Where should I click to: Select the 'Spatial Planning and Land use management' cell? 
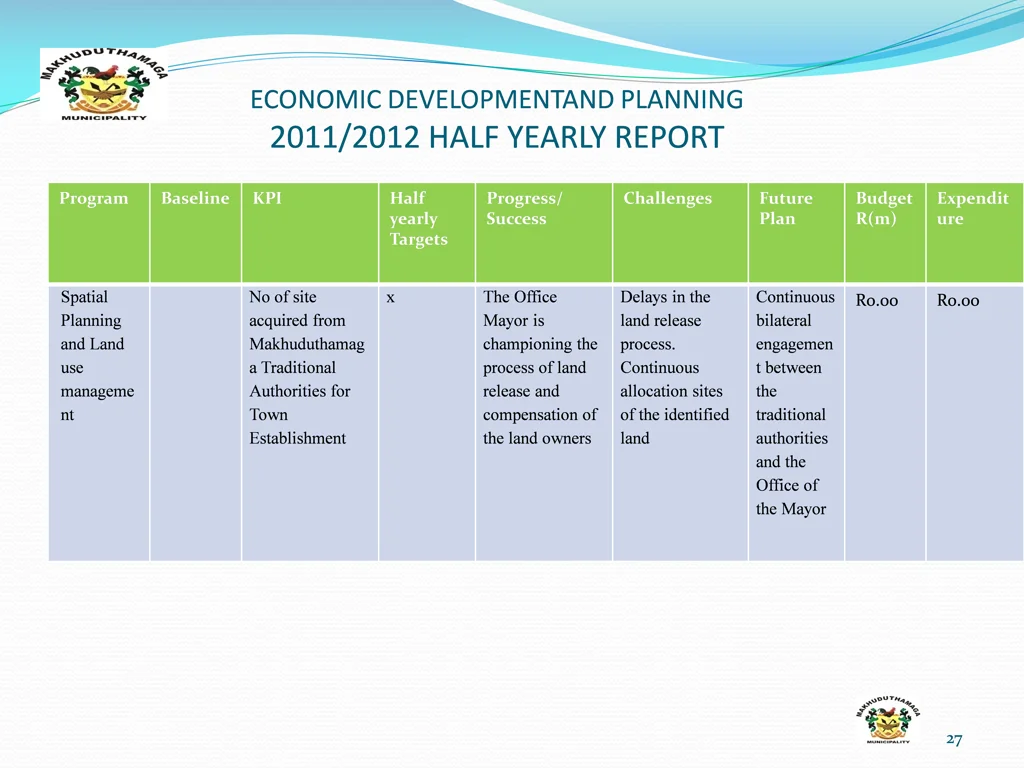point(99,423)
